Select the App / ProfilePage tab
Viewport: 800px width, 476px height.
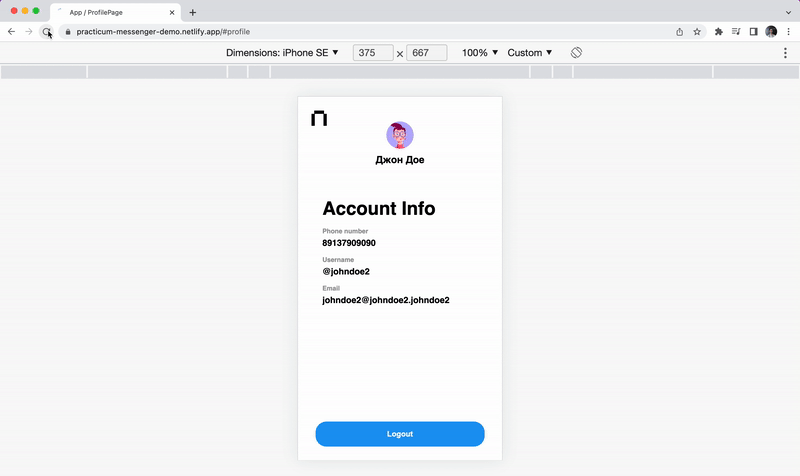tap(110, 12)
